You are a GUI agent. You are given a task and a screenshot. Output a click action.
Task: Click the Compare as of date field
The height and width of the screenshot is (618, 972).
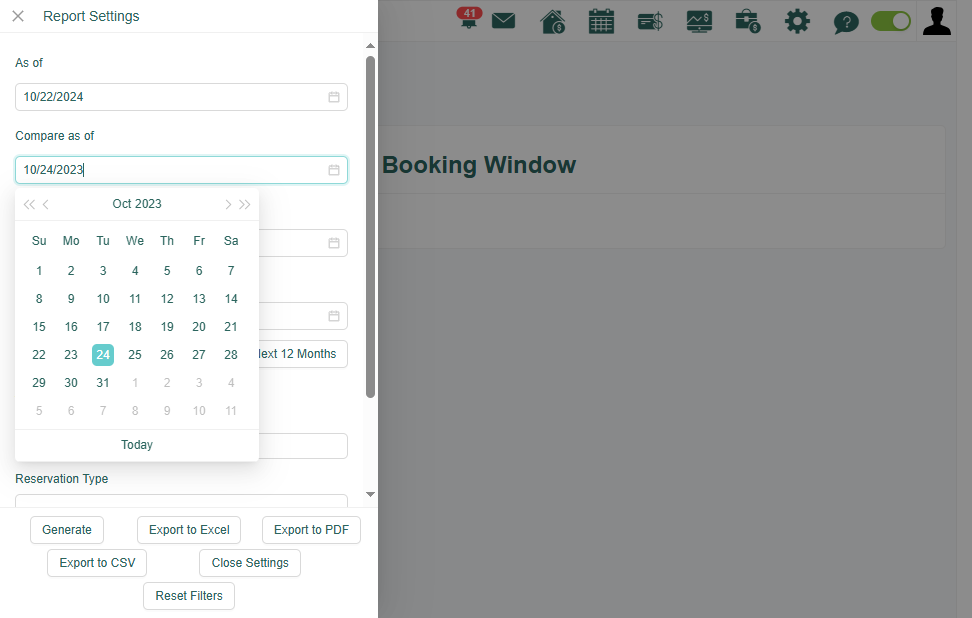[x=181, y=170]
